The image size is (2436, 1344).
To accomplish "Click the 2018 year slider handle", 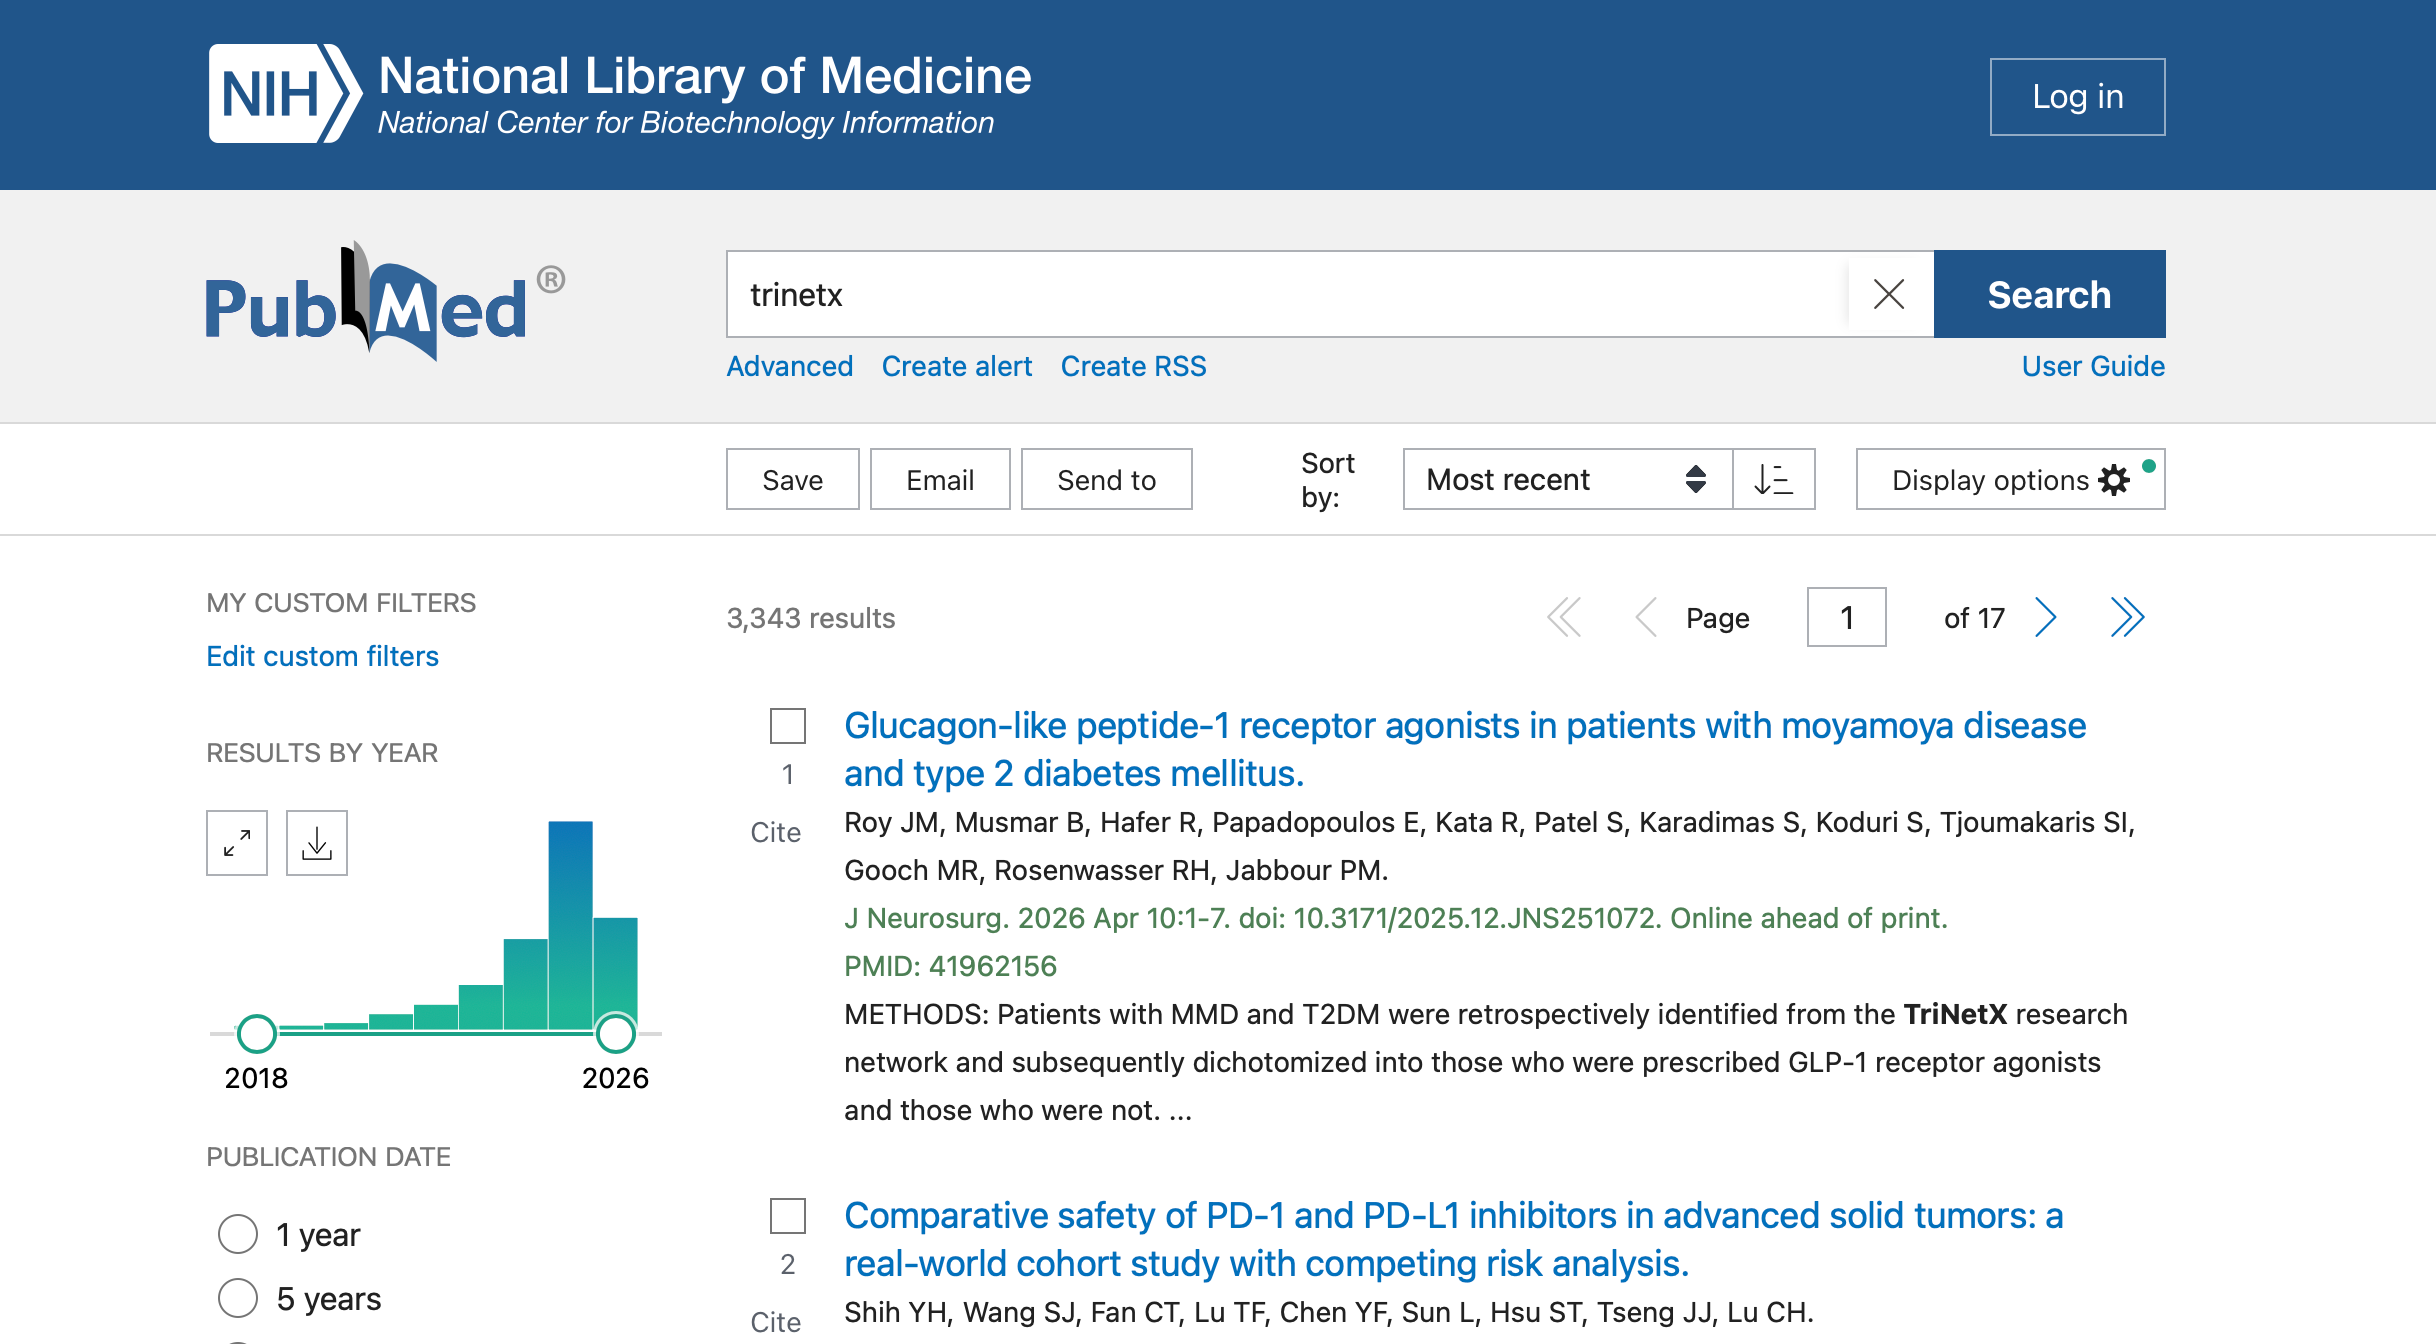I will (x=257, y=1033).
